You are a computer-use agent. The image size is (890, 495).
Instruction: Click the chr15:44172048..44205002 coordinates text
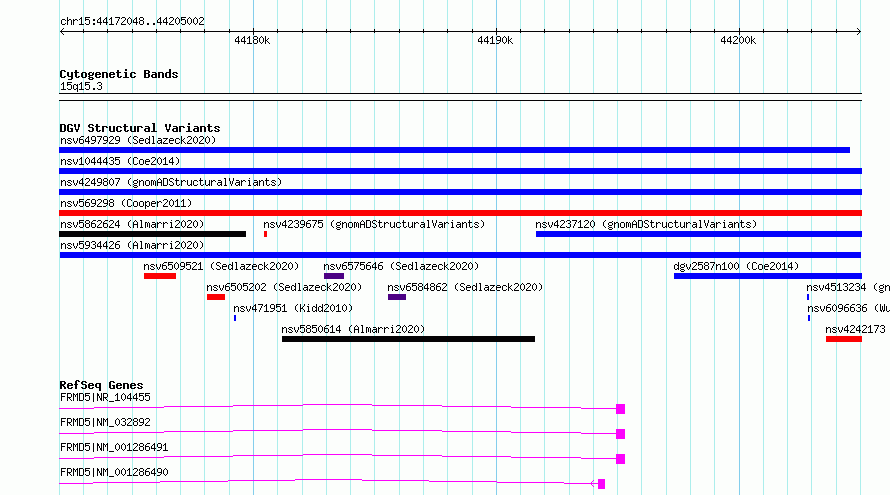point(132,21)
